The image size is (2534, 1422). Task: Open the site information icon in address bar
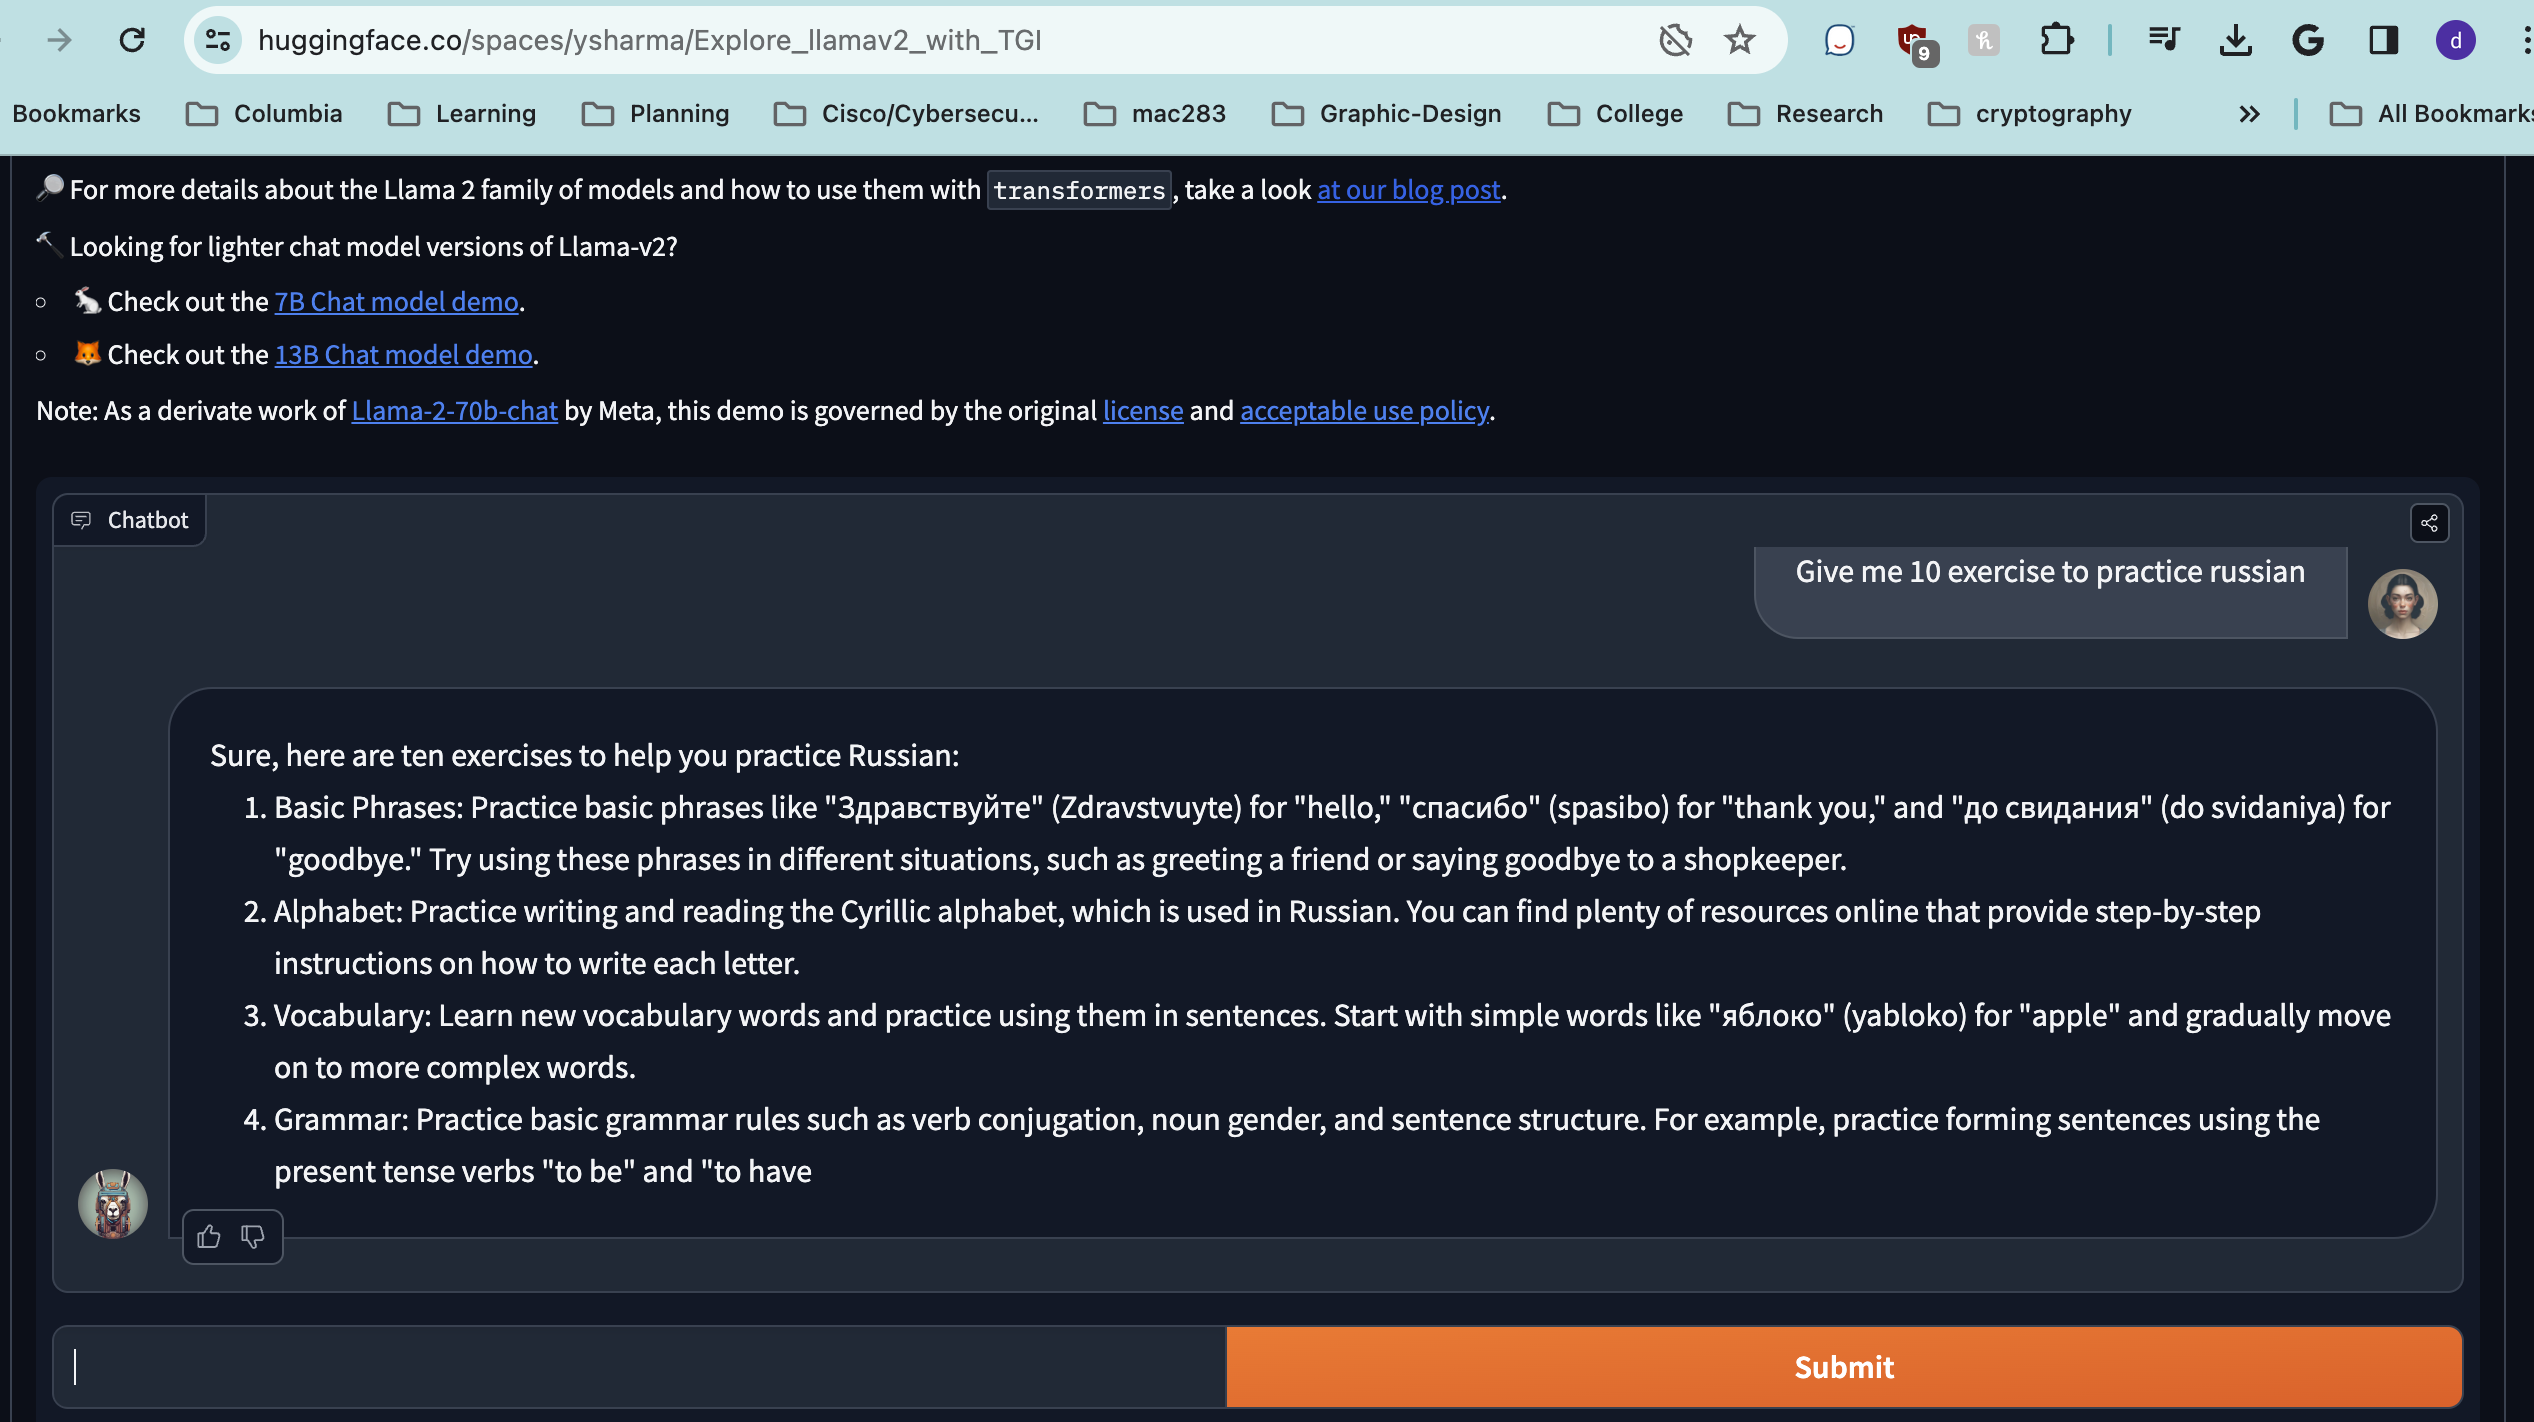[218, 40]
